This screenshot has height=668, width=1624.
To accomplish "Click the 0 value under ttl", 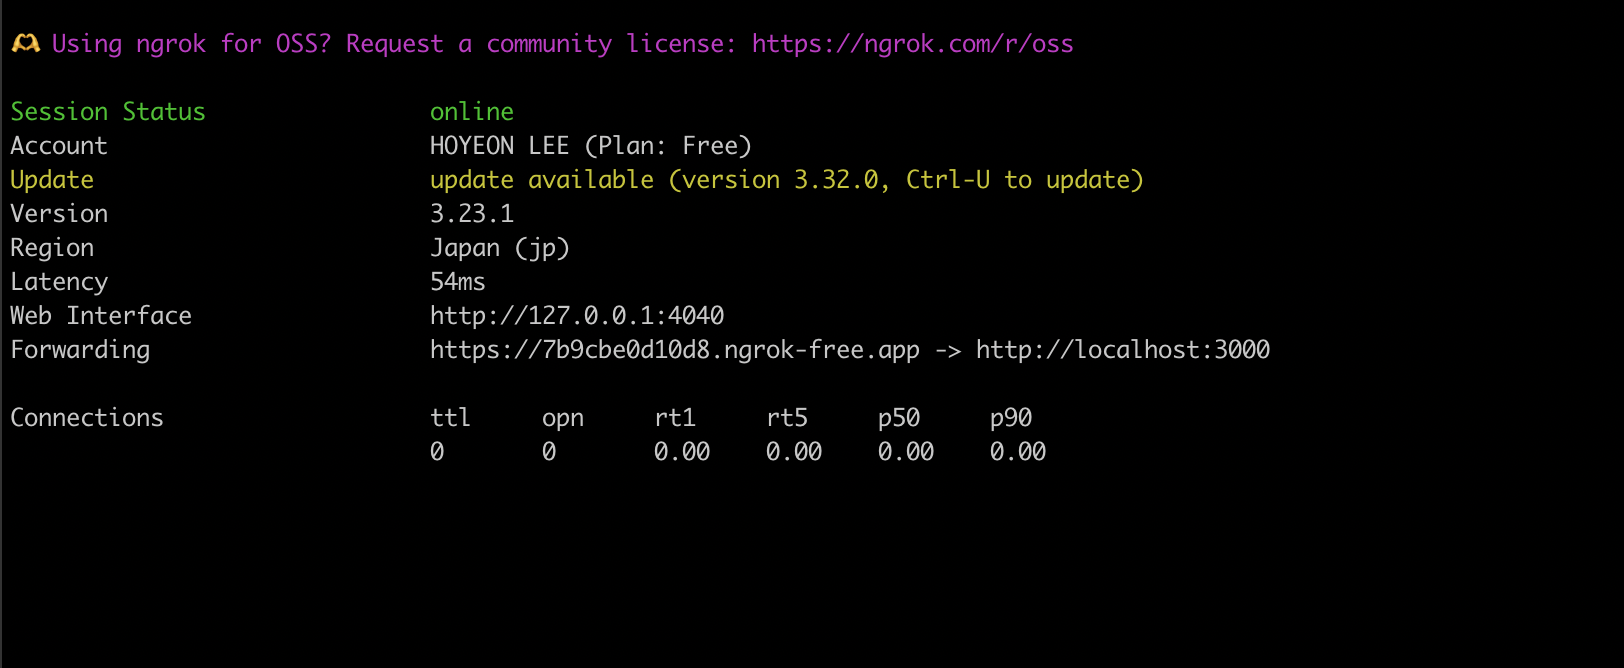I will [x=437, y=452].
